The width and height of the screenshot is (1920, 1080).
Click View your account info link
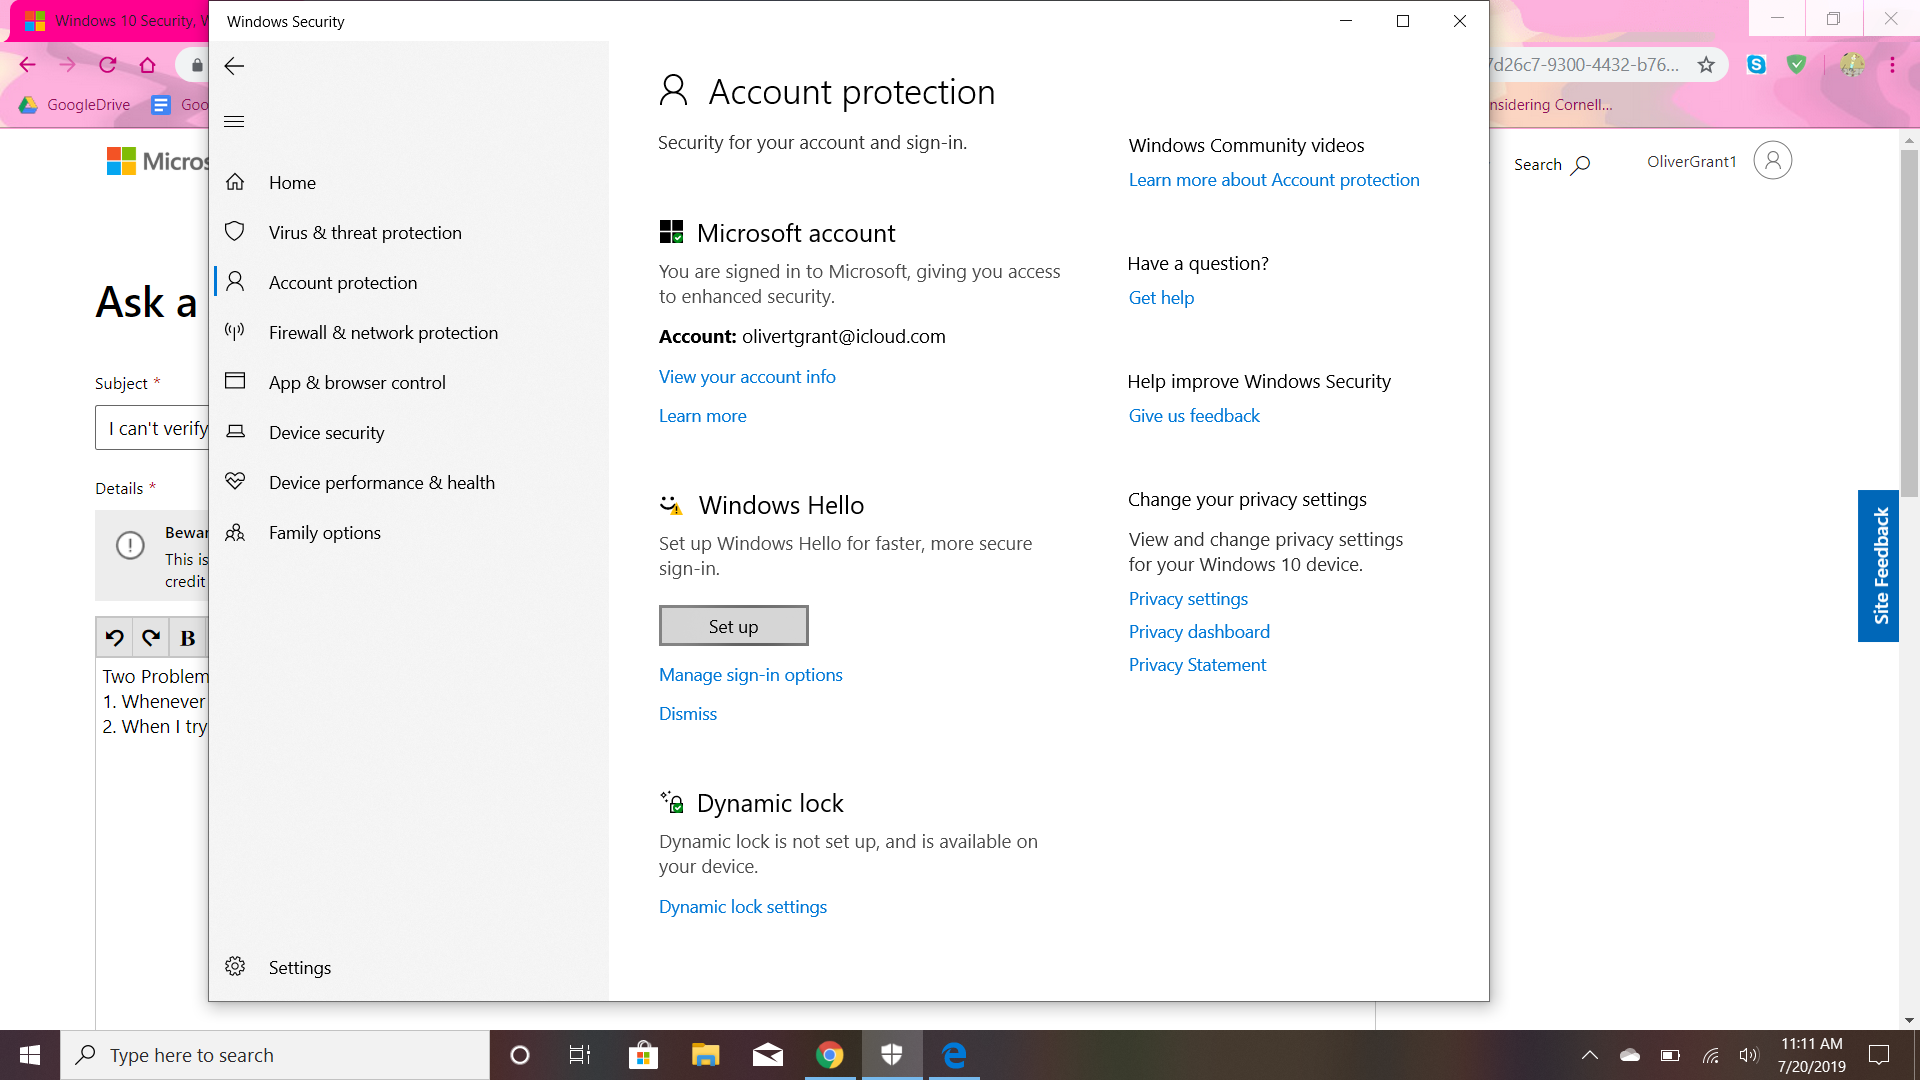pos(747,377)
